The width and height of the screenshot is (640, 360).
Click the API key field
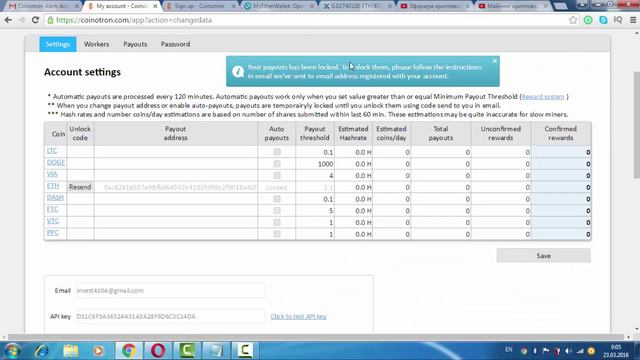(170, 316)
